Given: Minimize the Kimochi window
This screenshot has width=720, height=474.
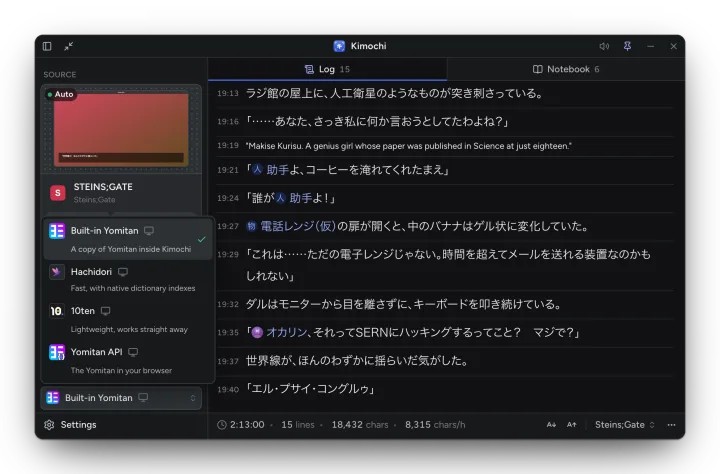Looking at the screenshot, I should pyautogui.click(x=651, y=46).
